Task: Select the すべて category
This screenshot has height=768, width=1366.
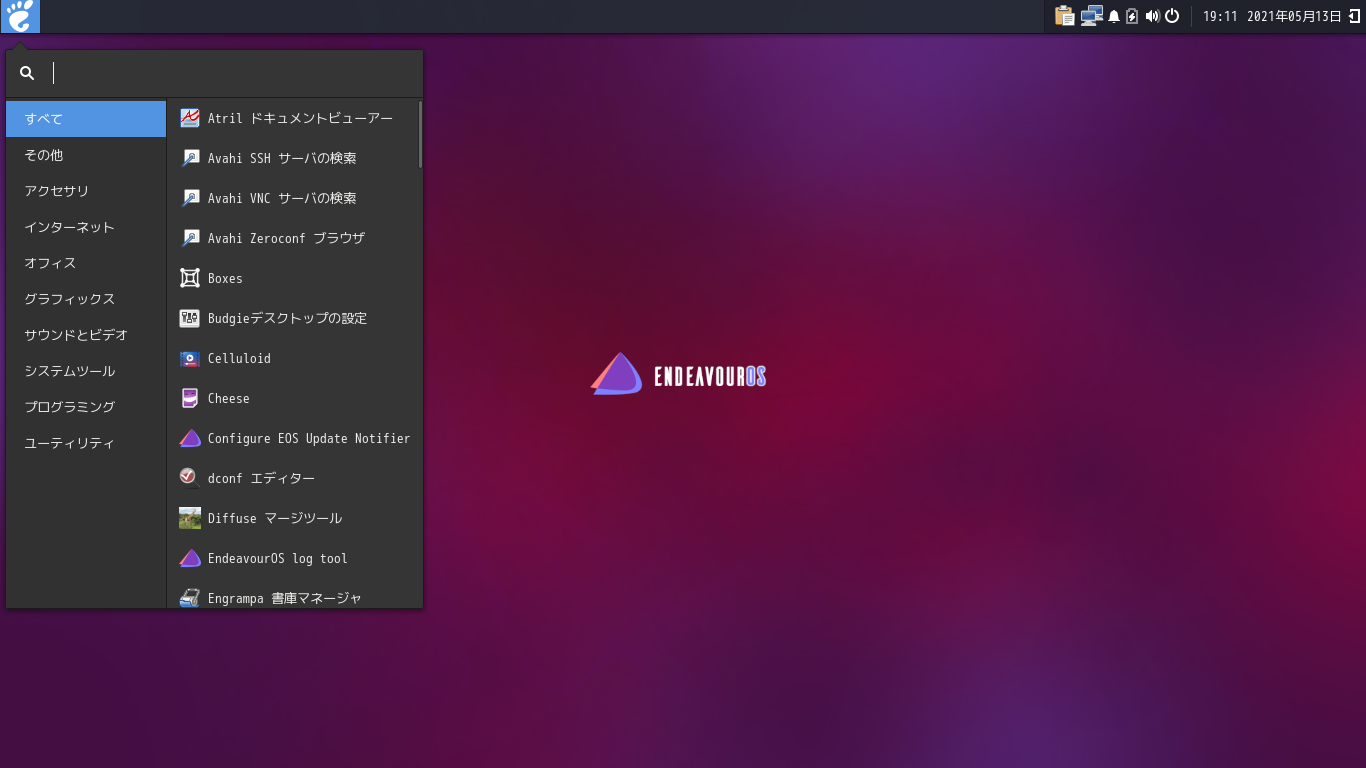Action: (86, 119)
